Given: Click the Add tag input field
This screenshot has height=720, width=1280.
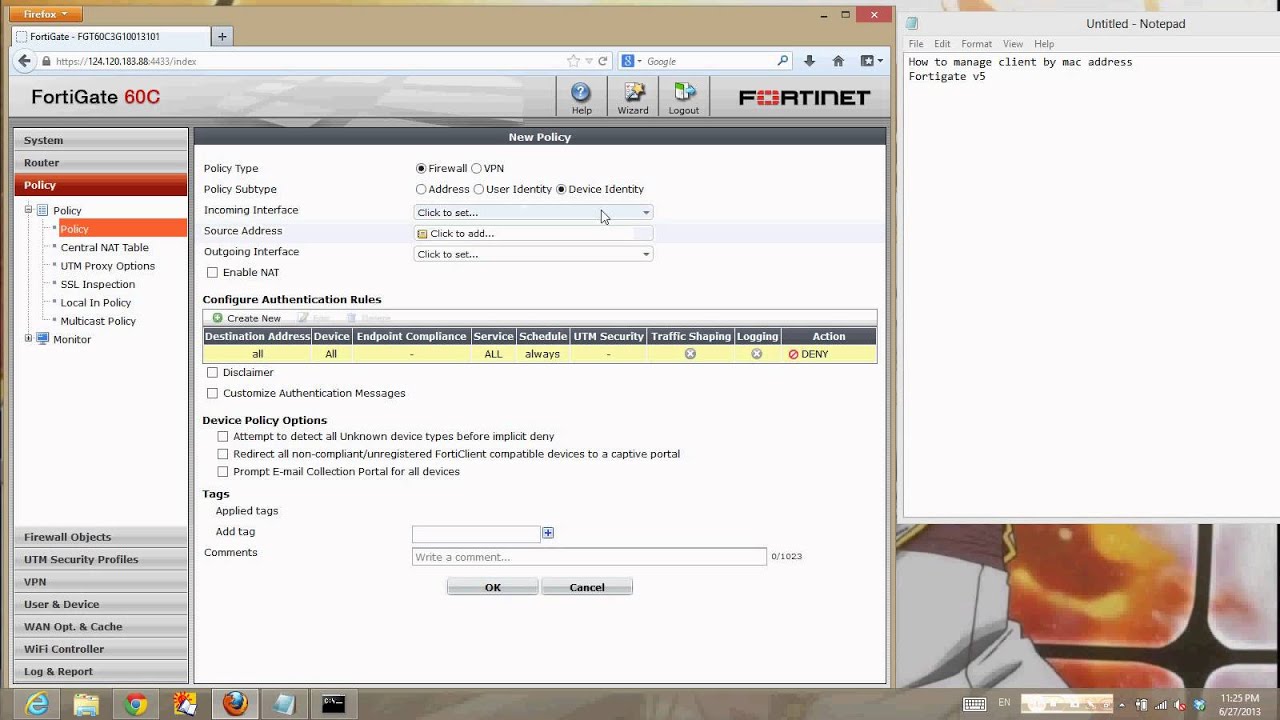Looking at the screenshot, I should pyautogui.click(x=476, y=534).
